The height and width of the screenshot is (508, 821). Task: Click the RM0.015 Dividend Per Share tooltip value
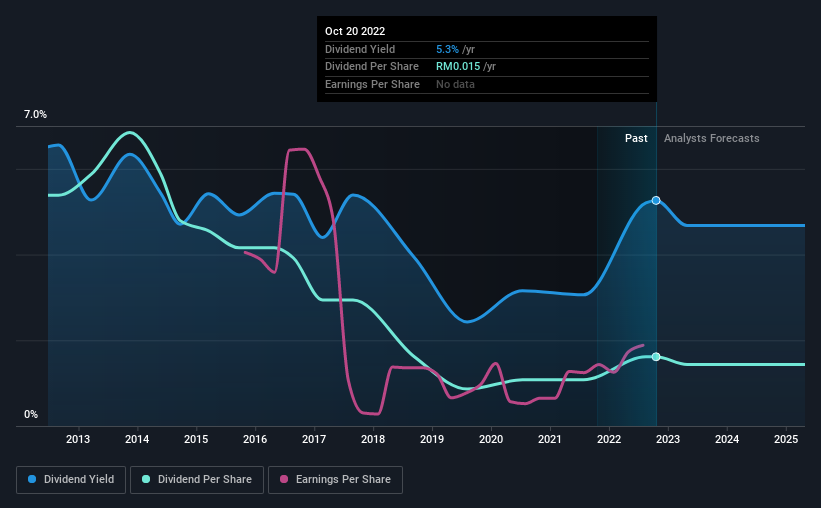point(458,67)
